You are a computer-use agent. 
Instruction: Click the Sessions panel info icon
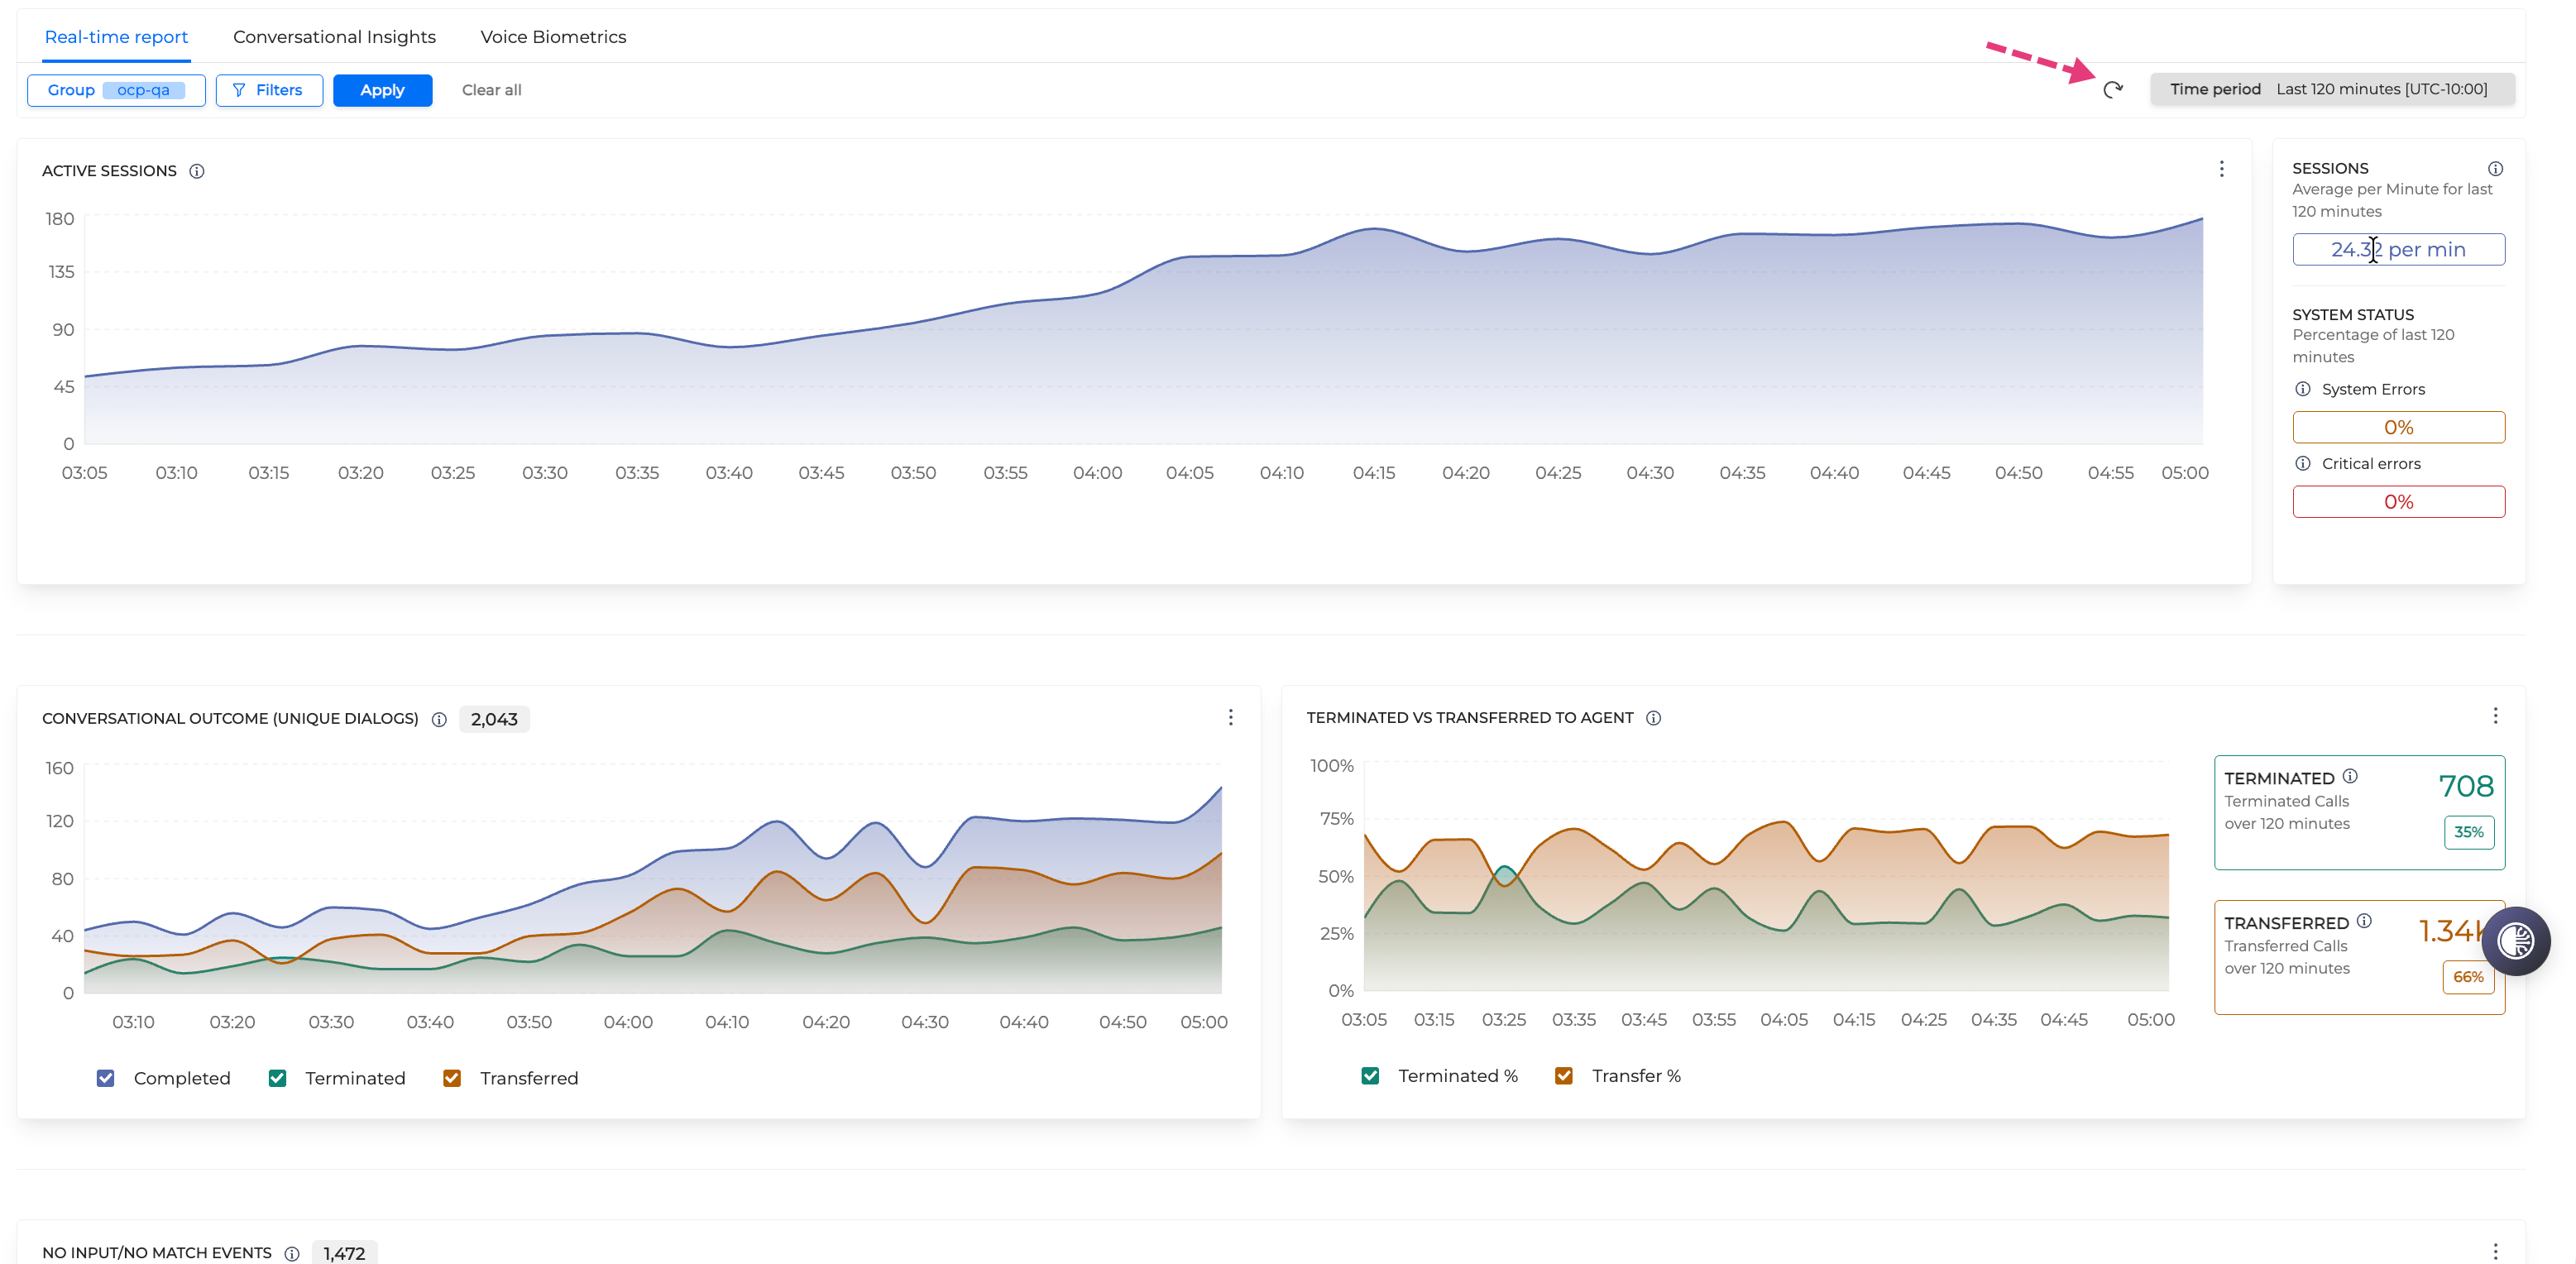[x=2496, y=168]
